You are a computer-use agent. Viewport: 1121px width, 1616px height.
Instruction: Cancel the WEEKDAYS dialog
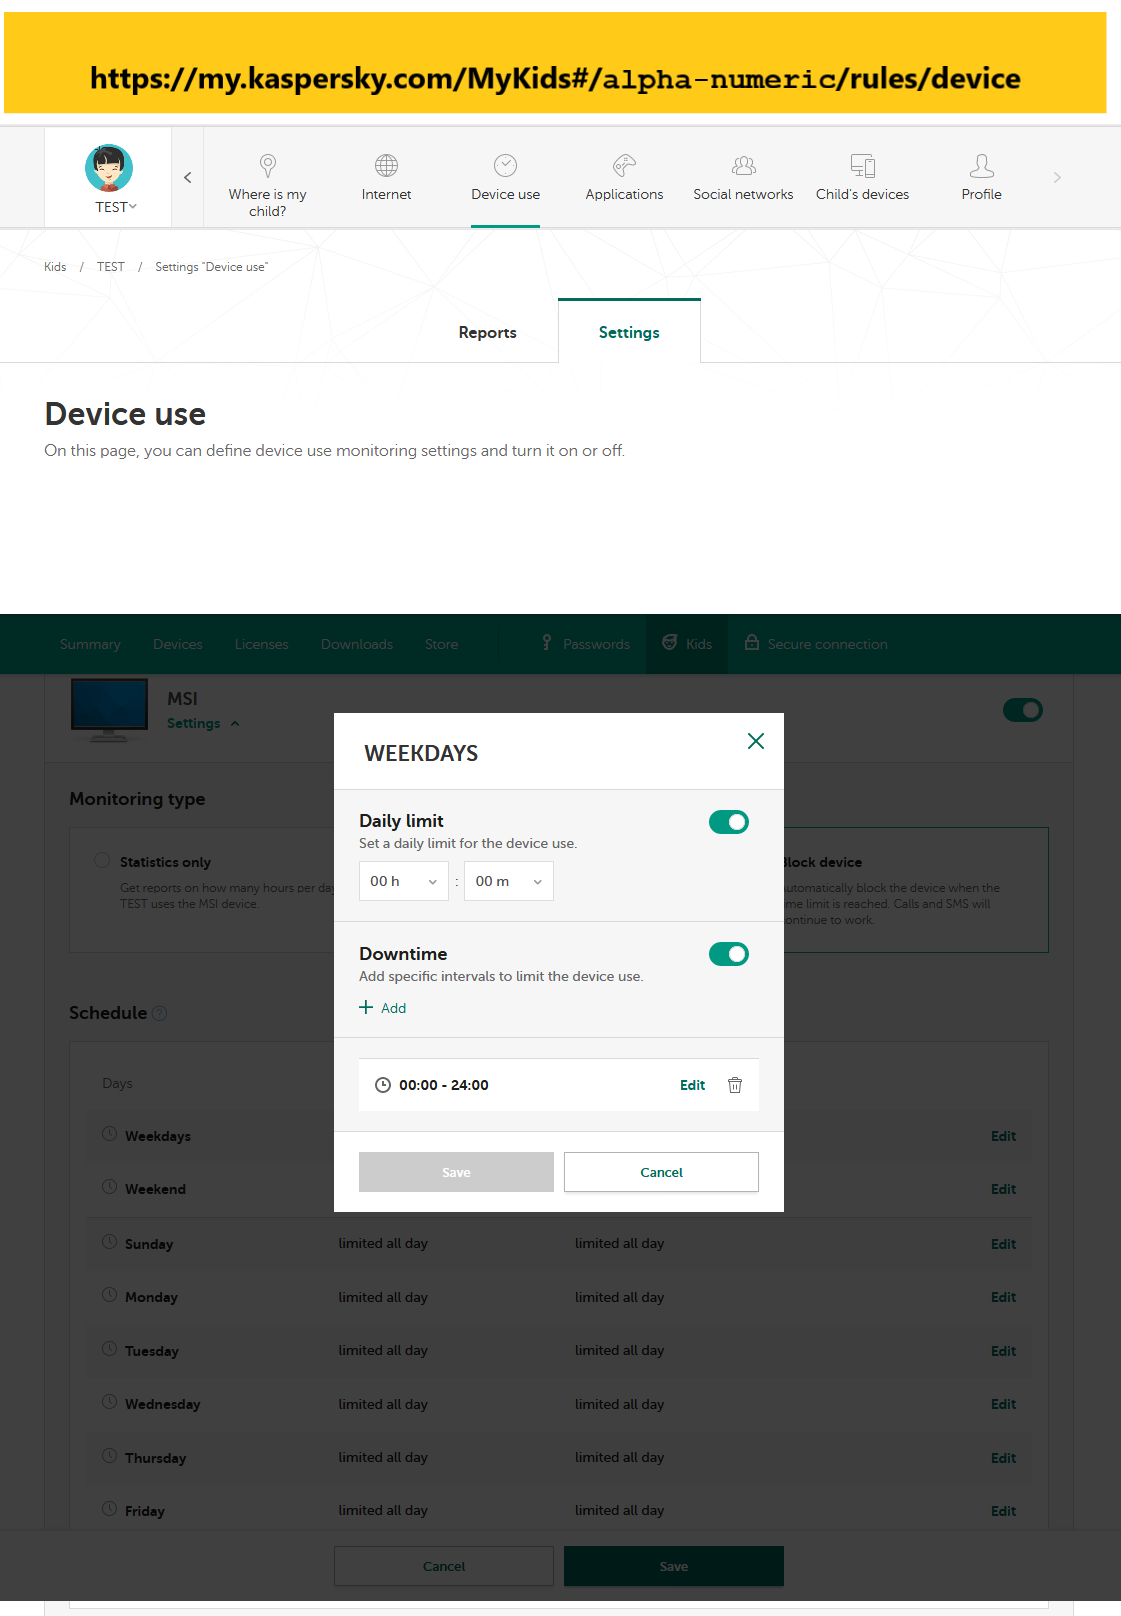(x=661, y=1172)
